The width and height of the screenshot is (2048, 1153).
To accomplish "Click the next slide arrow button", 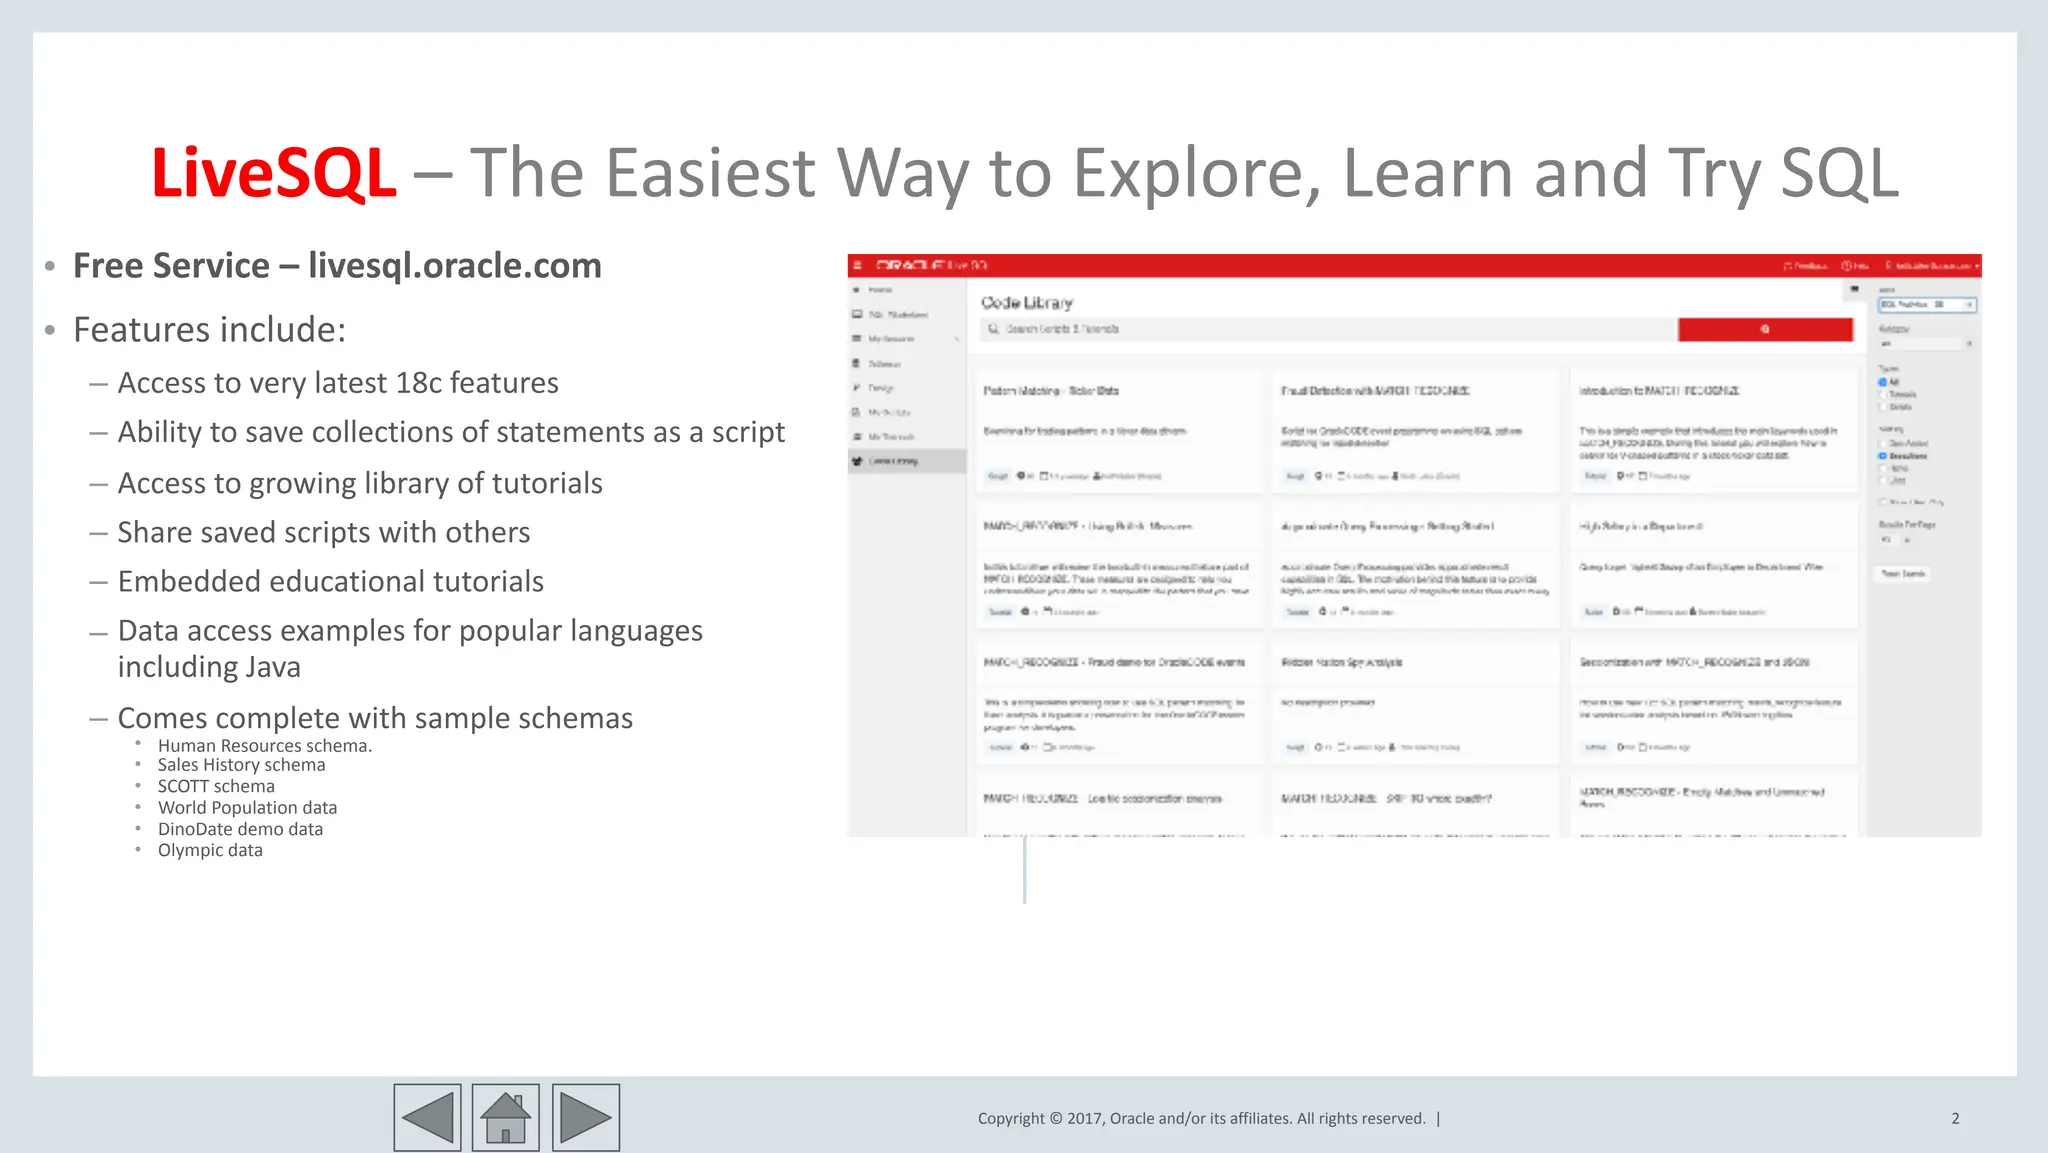I will pos(585,1117).
